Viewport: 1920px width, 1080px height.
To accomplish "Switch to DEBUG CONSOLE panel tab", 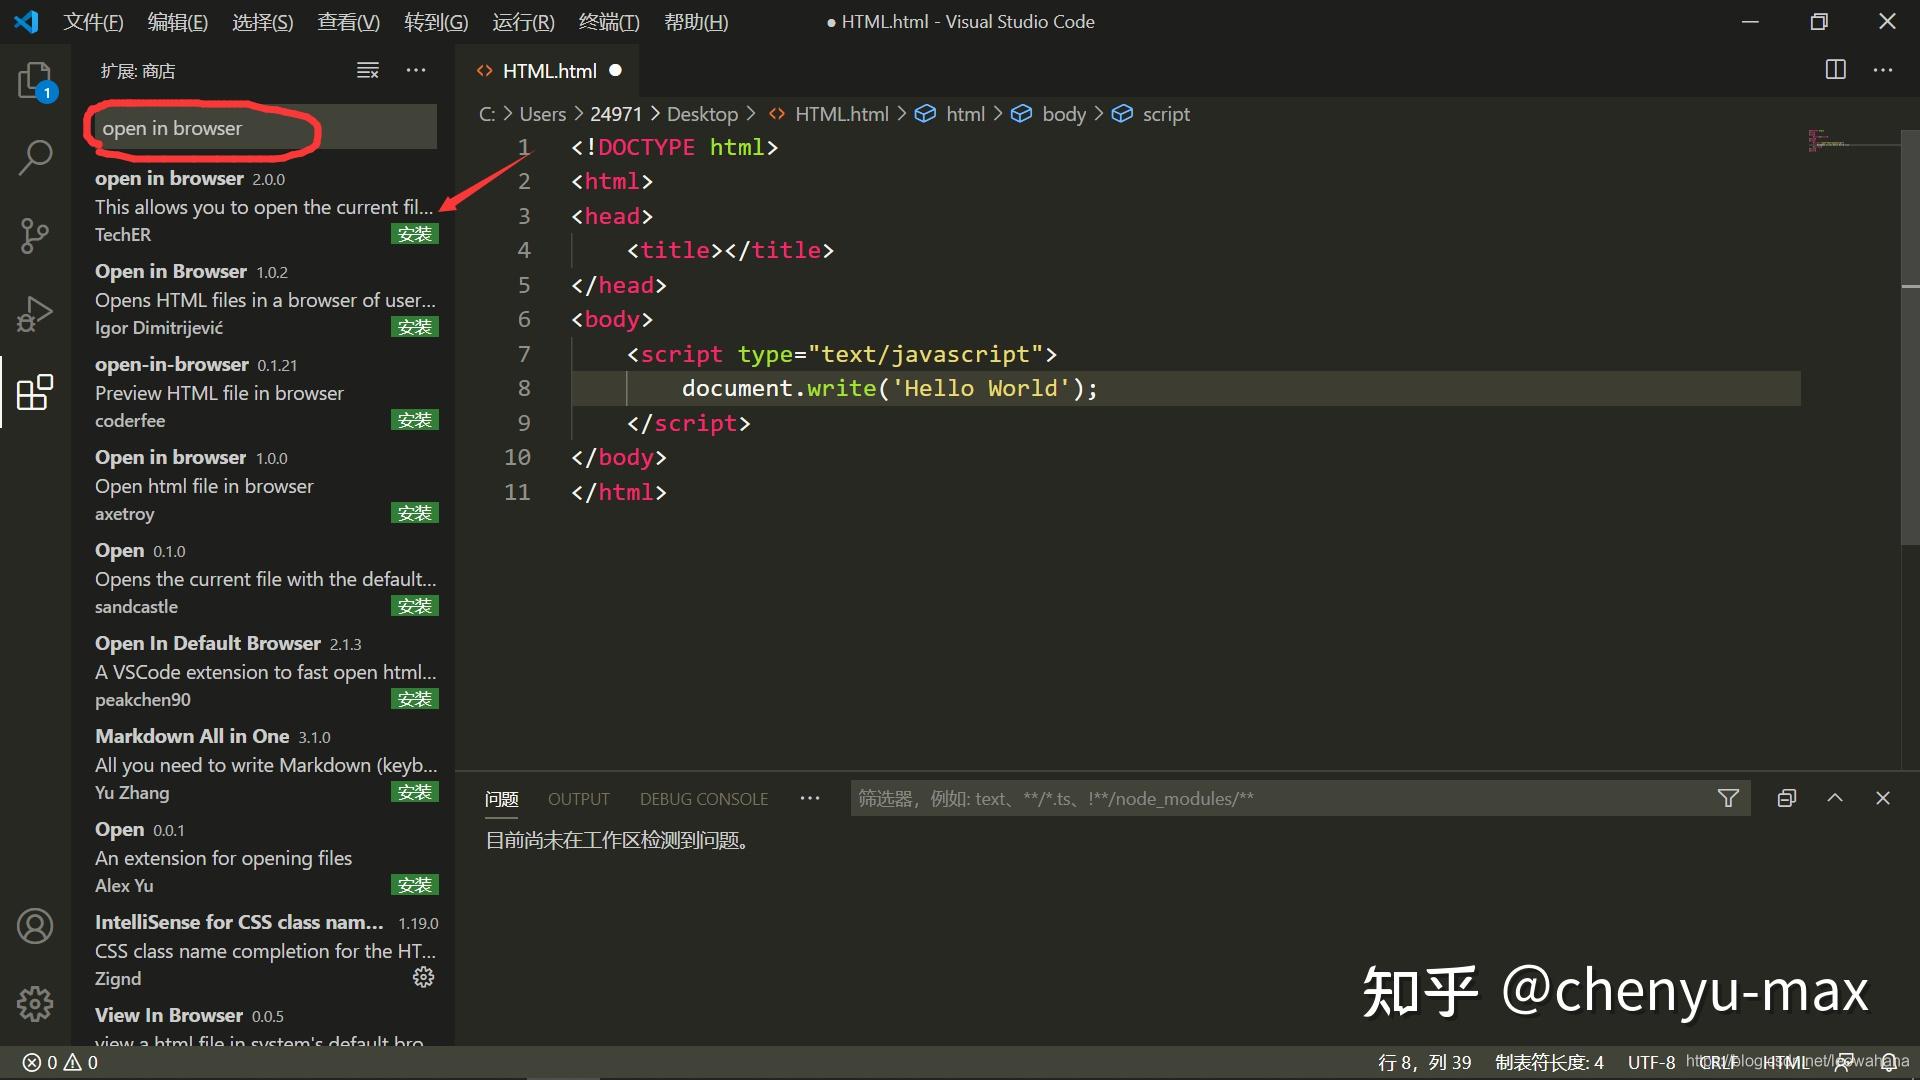I will pos(704,799).
